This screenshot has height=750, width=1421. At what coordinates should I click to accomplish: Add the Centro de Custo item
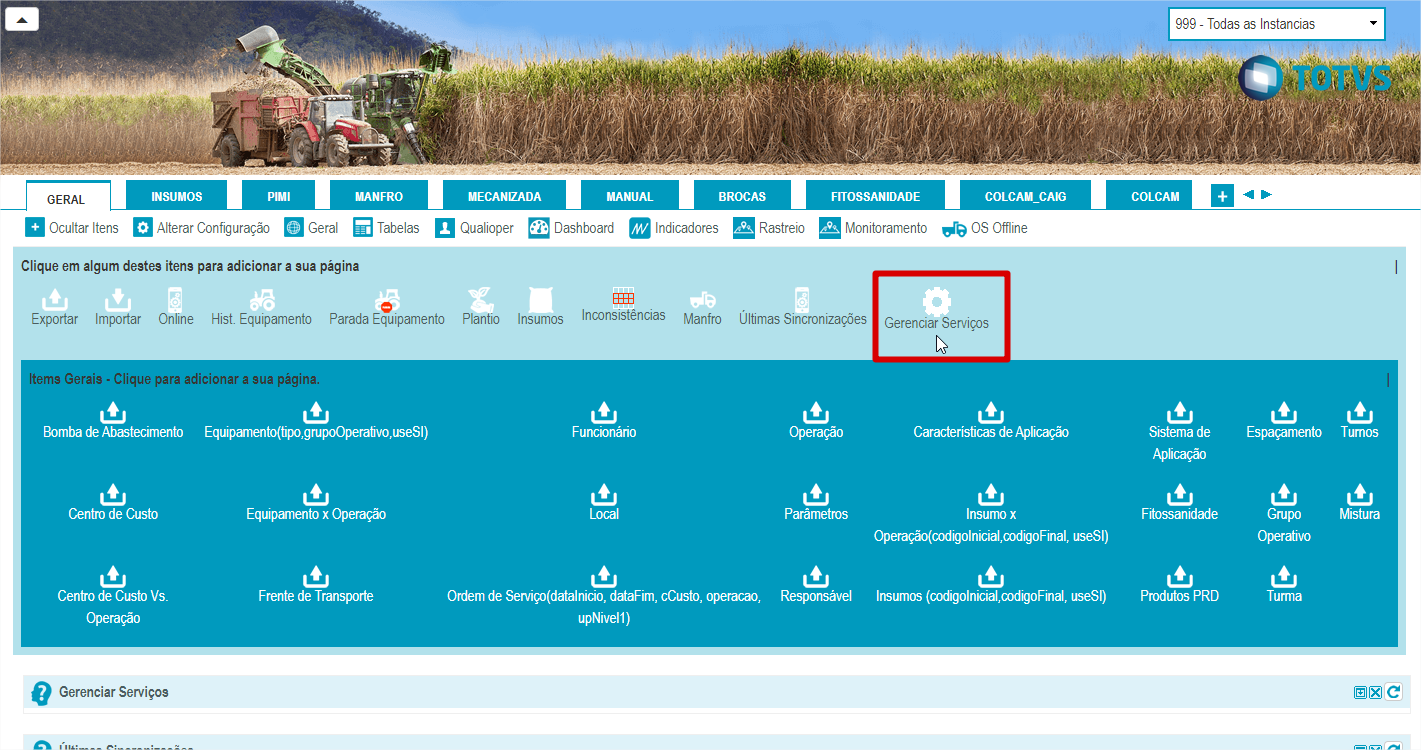click(x=113, y=502)
